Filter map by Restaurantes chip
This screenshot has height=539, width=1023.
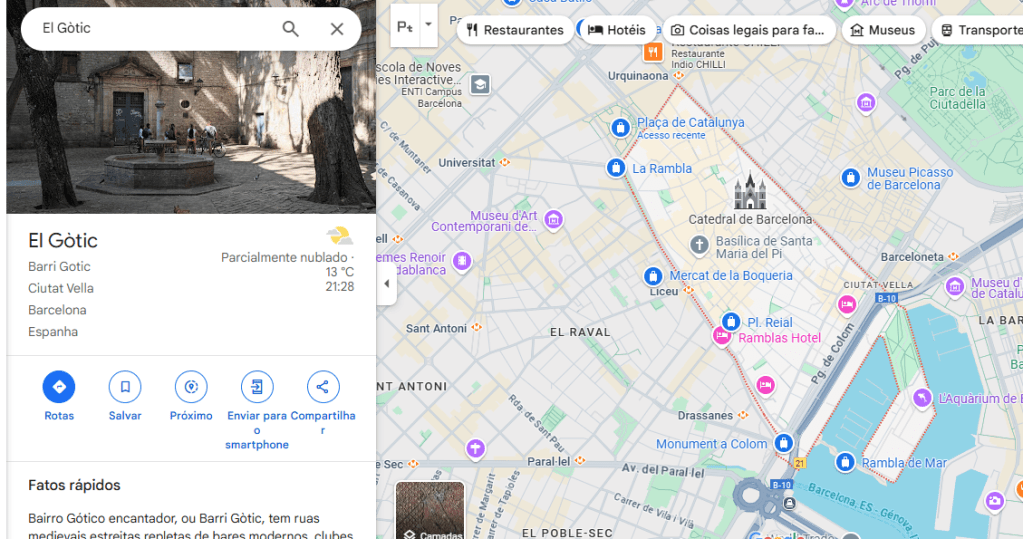(x=515, y=30)
